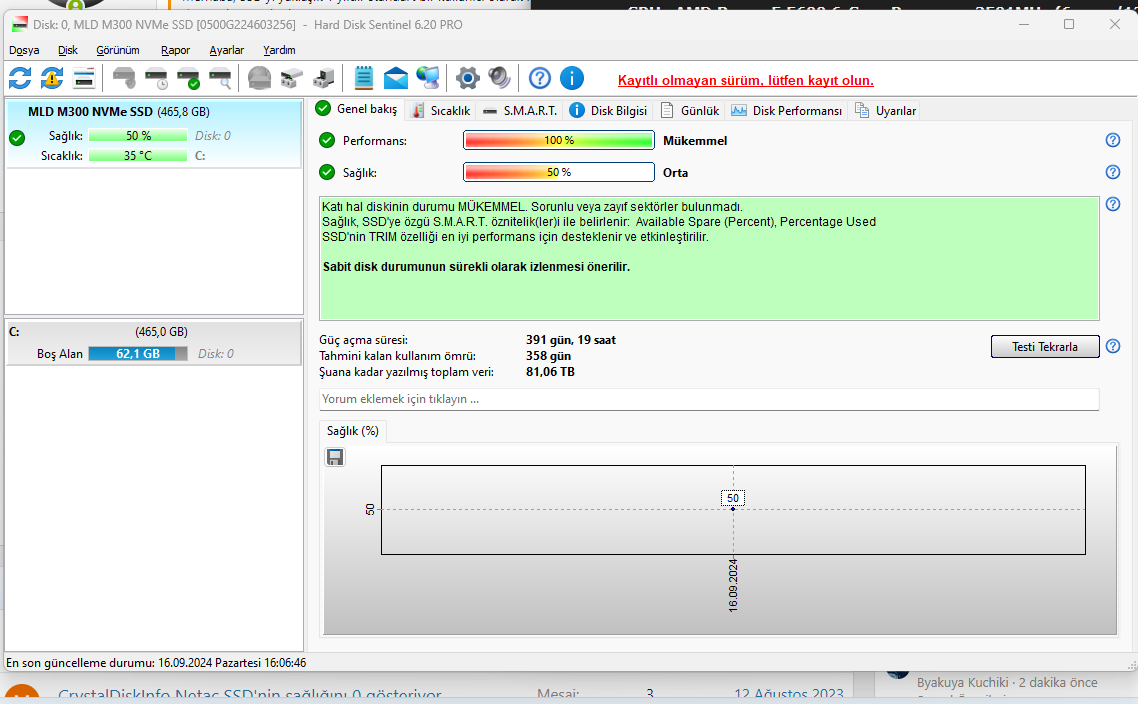Screen dimensions: 1138x704
Task: Switch to the Disk Performansı tab
Action: [787, 110]
